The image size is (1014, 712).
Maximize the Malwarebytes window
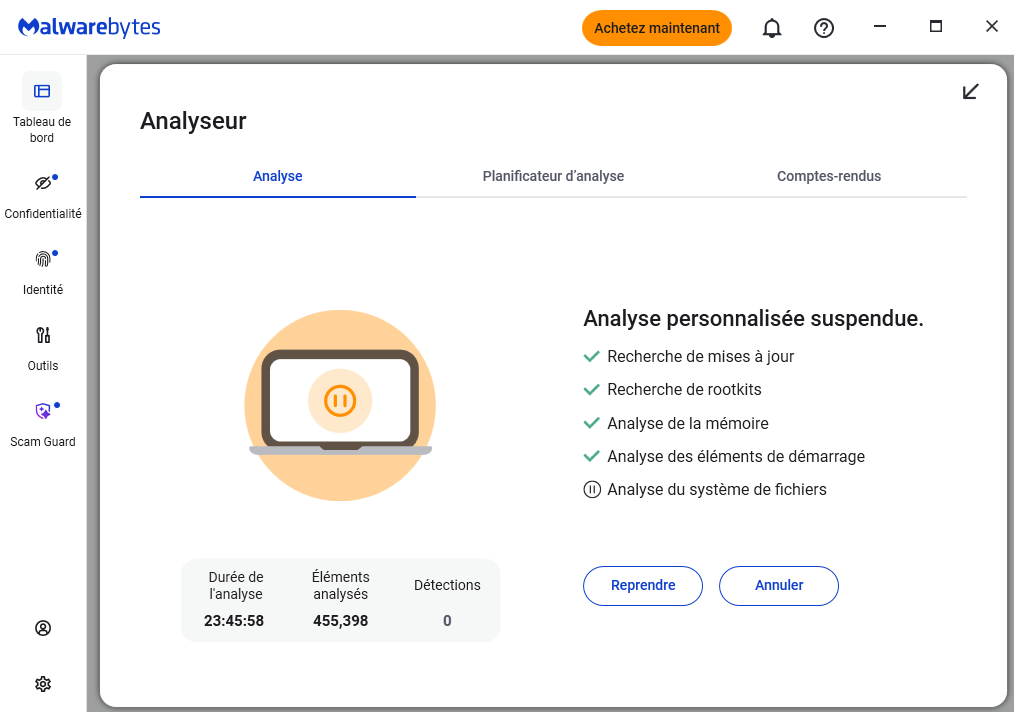(x=936, y=27)
